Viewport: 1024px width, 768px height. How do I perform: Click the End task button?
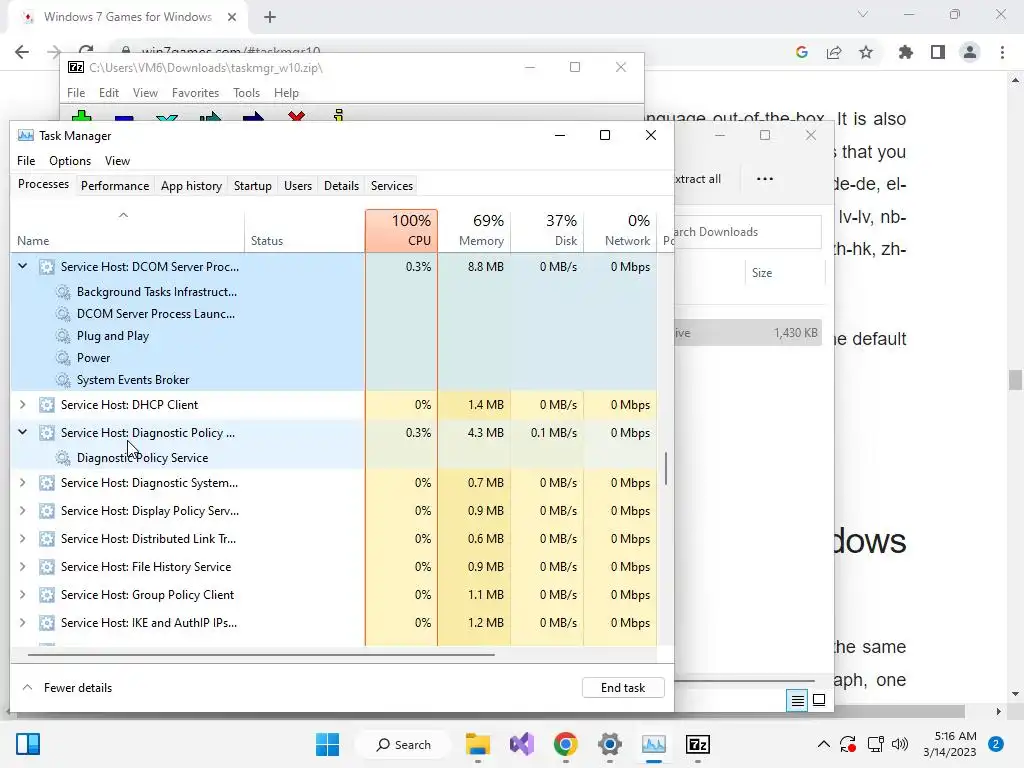pyautogui.click(x=623, y=688)
